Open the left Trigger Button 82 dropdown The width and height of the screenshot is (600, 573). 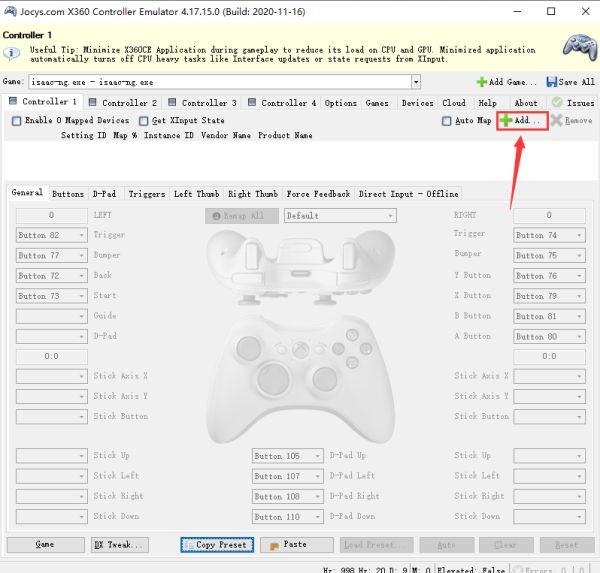pyautogui.click(x=80, y=236)
